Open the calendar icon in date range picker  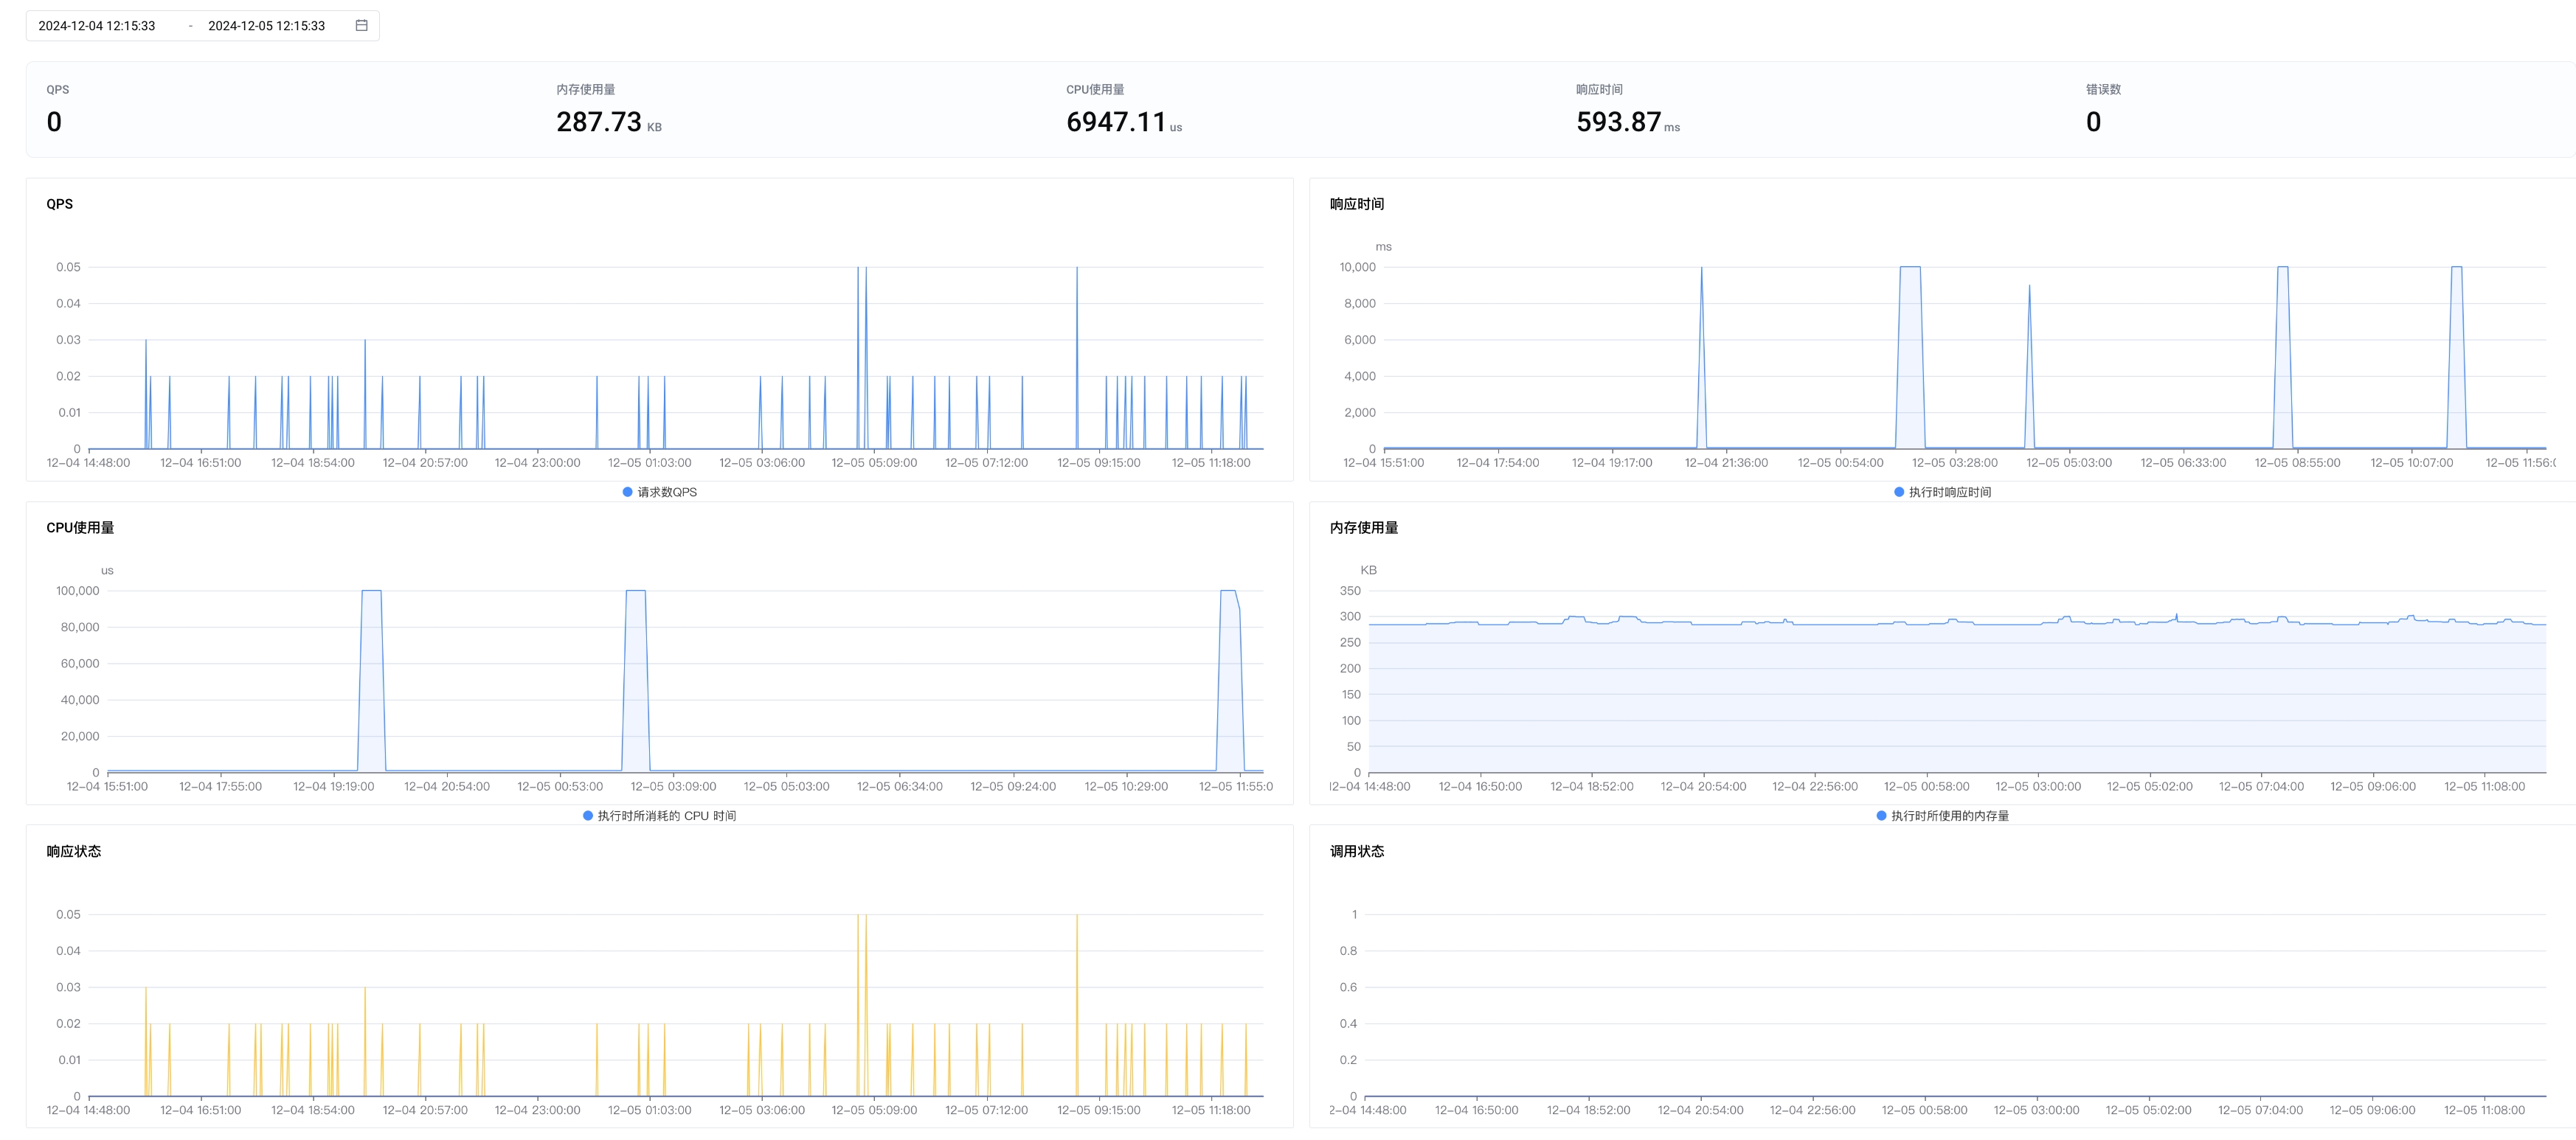tap(362, 26)
